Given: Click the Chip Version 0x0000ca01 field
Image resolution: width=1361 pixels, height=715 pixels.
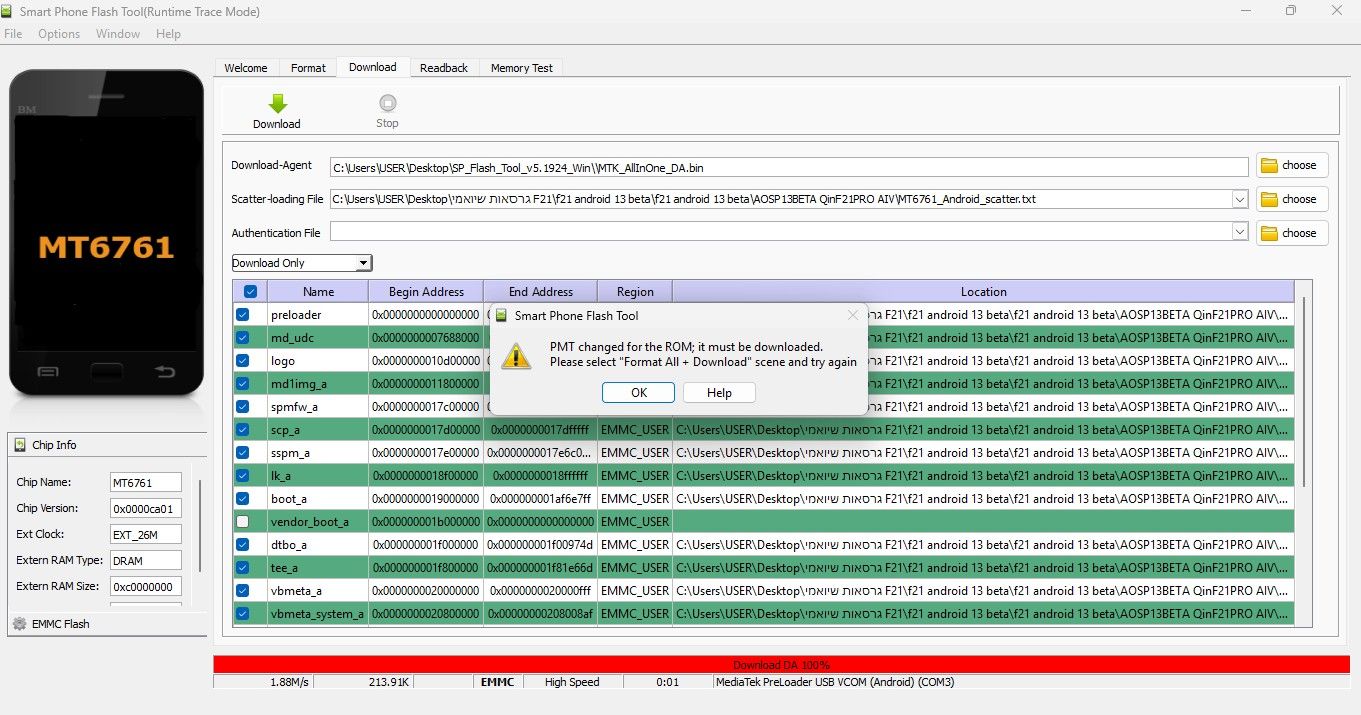Looking at the screenshot, I should point(146,508).
